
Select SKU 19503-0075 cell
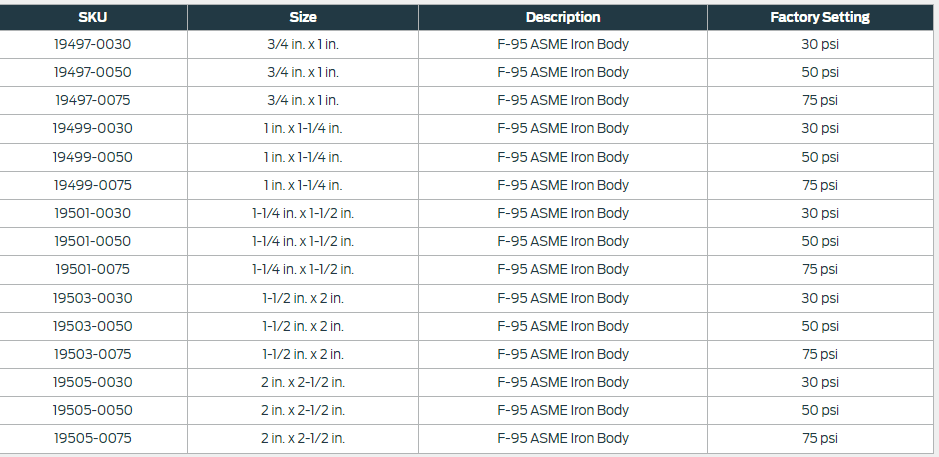(x=93, y=355)
